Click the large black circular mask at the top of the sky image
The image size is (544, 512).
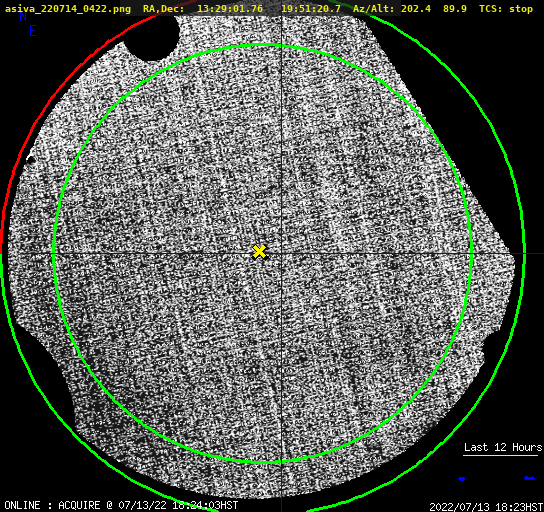(152, 37)
